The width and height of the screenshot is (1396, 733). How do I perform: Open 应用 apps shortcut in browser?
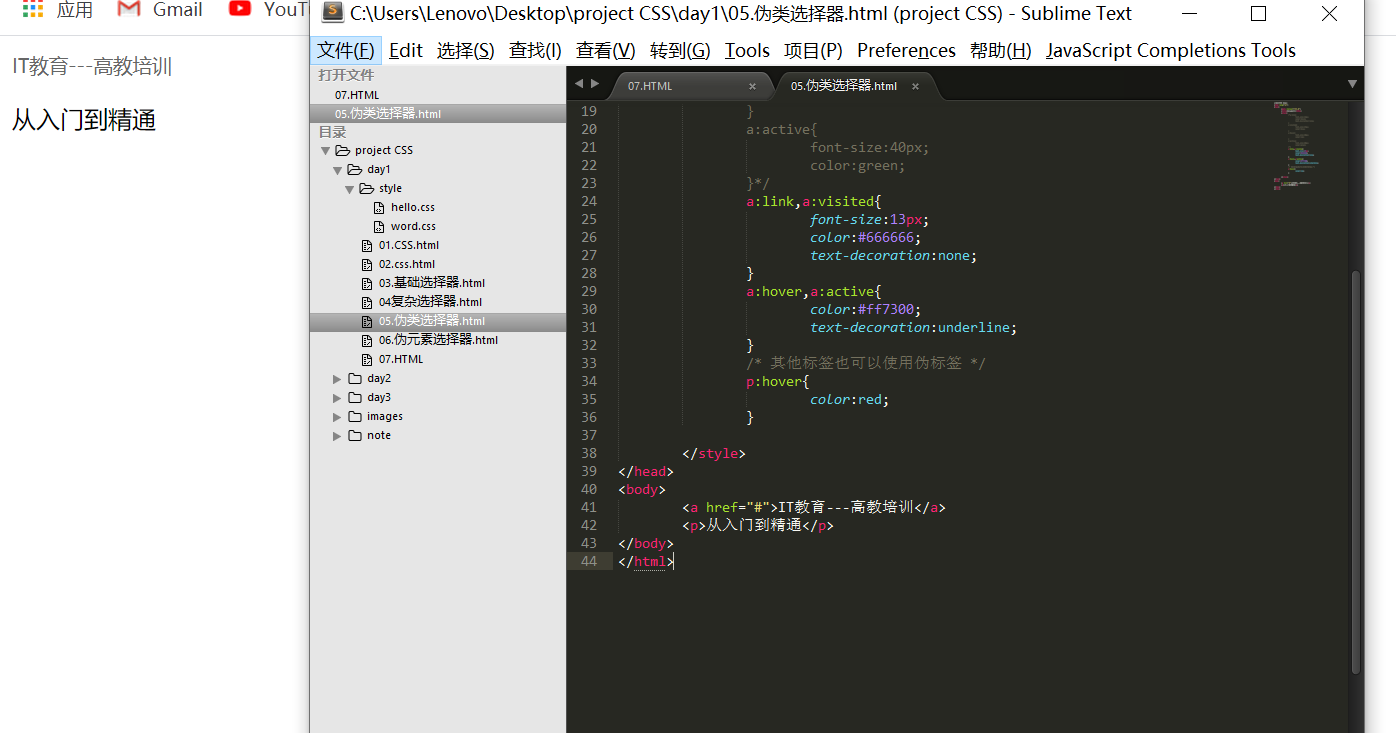(57, 10)
